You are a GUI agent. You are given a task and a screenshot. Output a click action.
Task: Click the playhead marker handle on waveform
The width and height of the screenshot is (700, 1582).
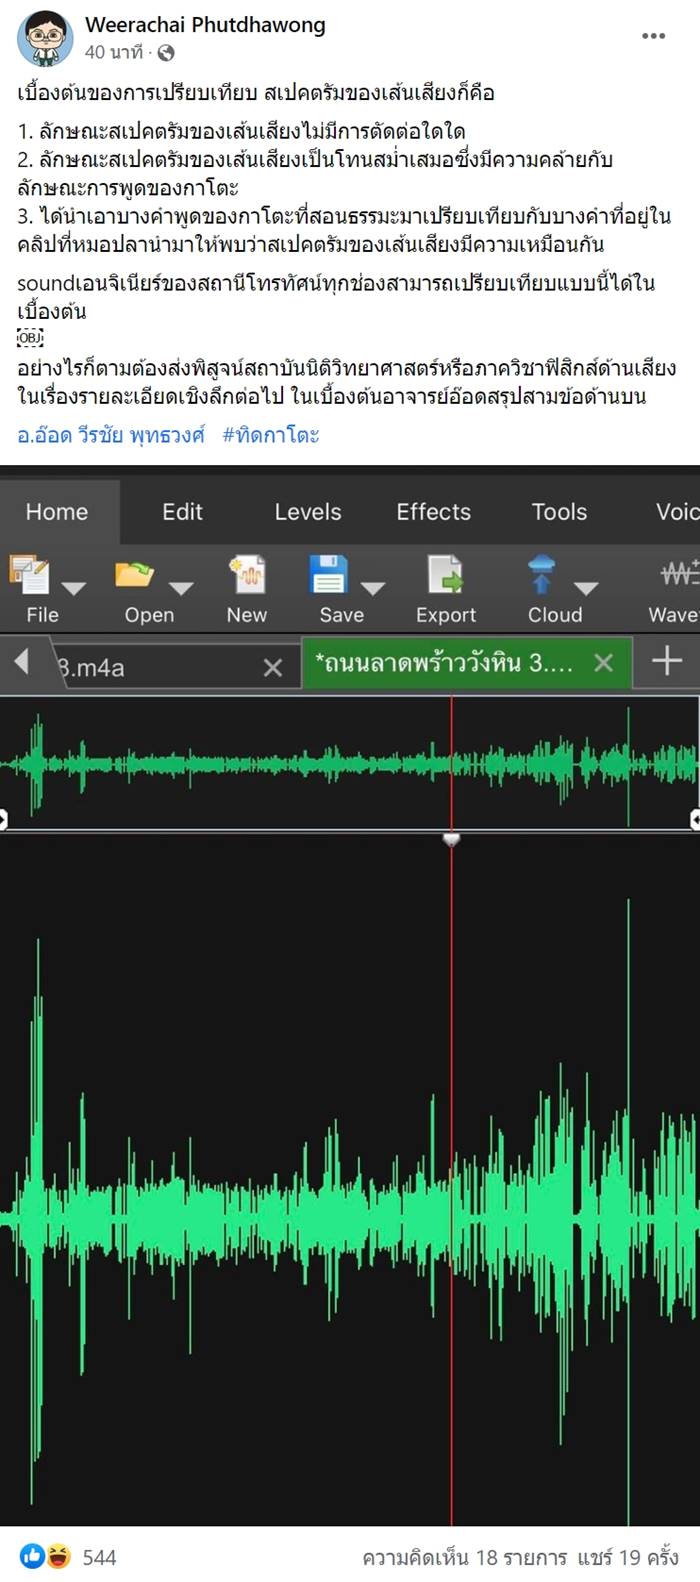pos(451,840)
